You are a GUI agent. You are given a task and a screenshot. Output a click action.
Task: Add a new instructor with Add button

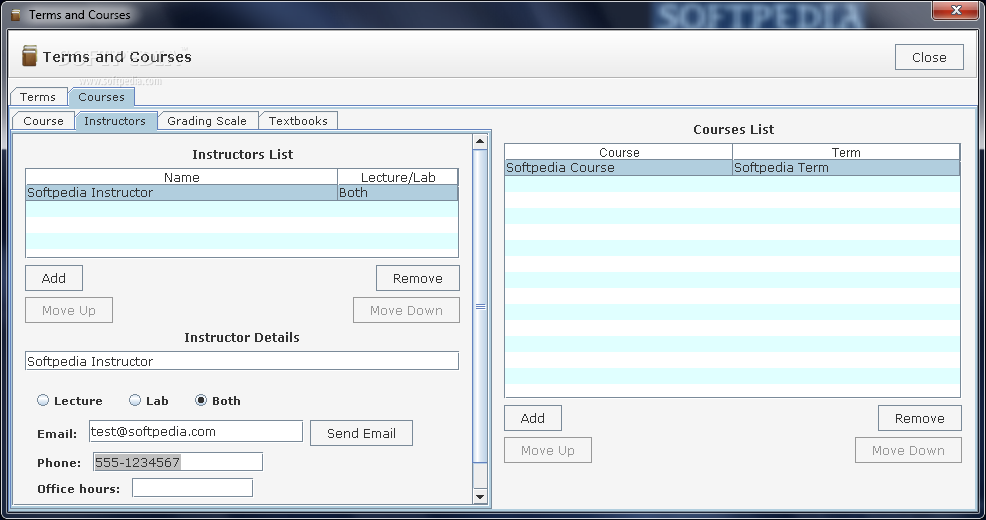54,278
